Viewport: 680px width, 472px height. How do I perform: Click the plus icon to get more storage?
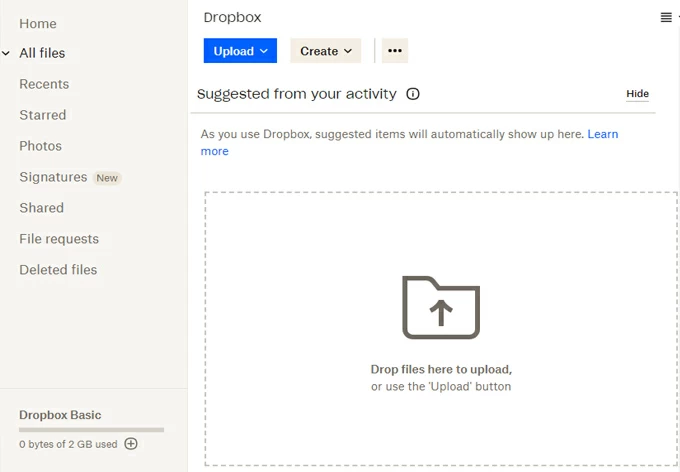131,444
